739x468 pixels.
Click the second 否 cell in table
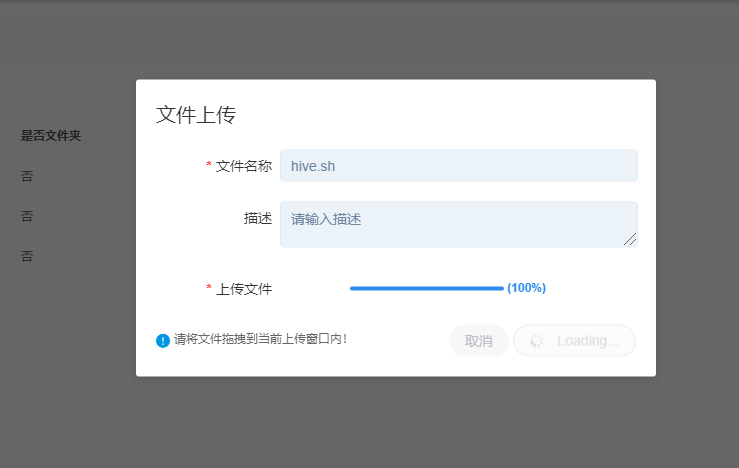point(27,216)
